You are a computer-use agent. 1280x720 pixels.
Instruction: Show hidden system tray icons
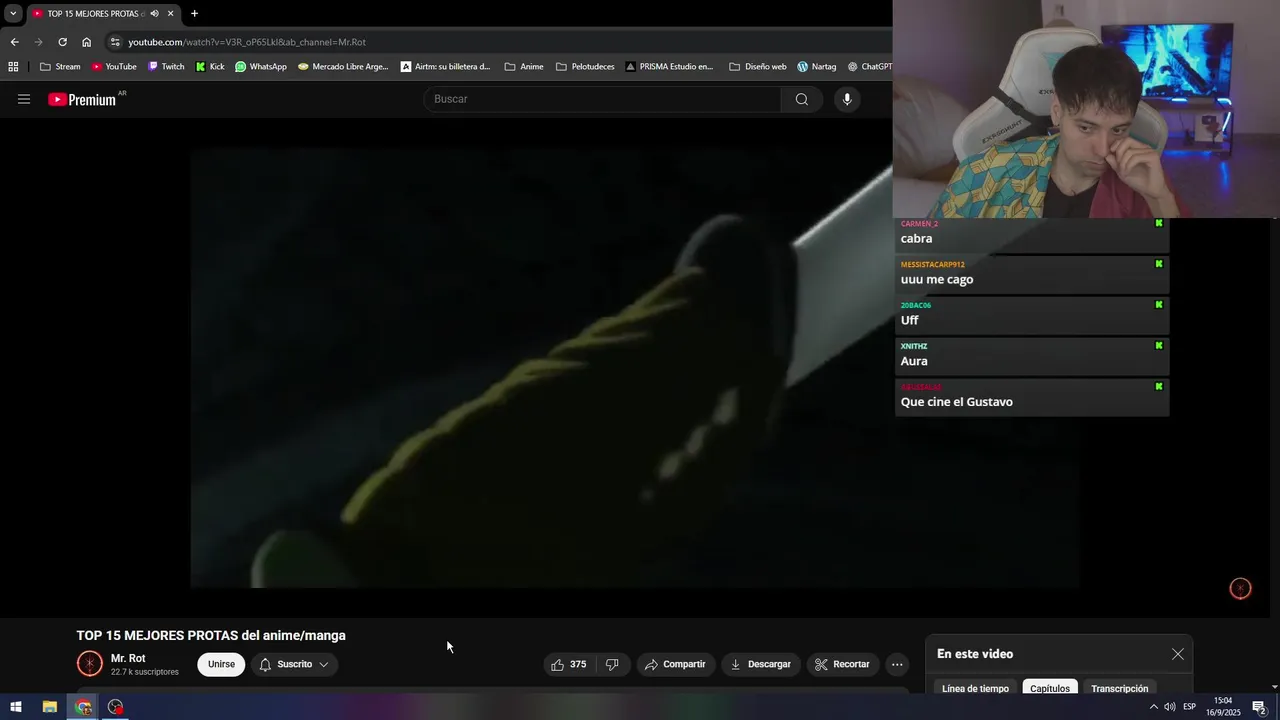click(x=1153, y=707)
